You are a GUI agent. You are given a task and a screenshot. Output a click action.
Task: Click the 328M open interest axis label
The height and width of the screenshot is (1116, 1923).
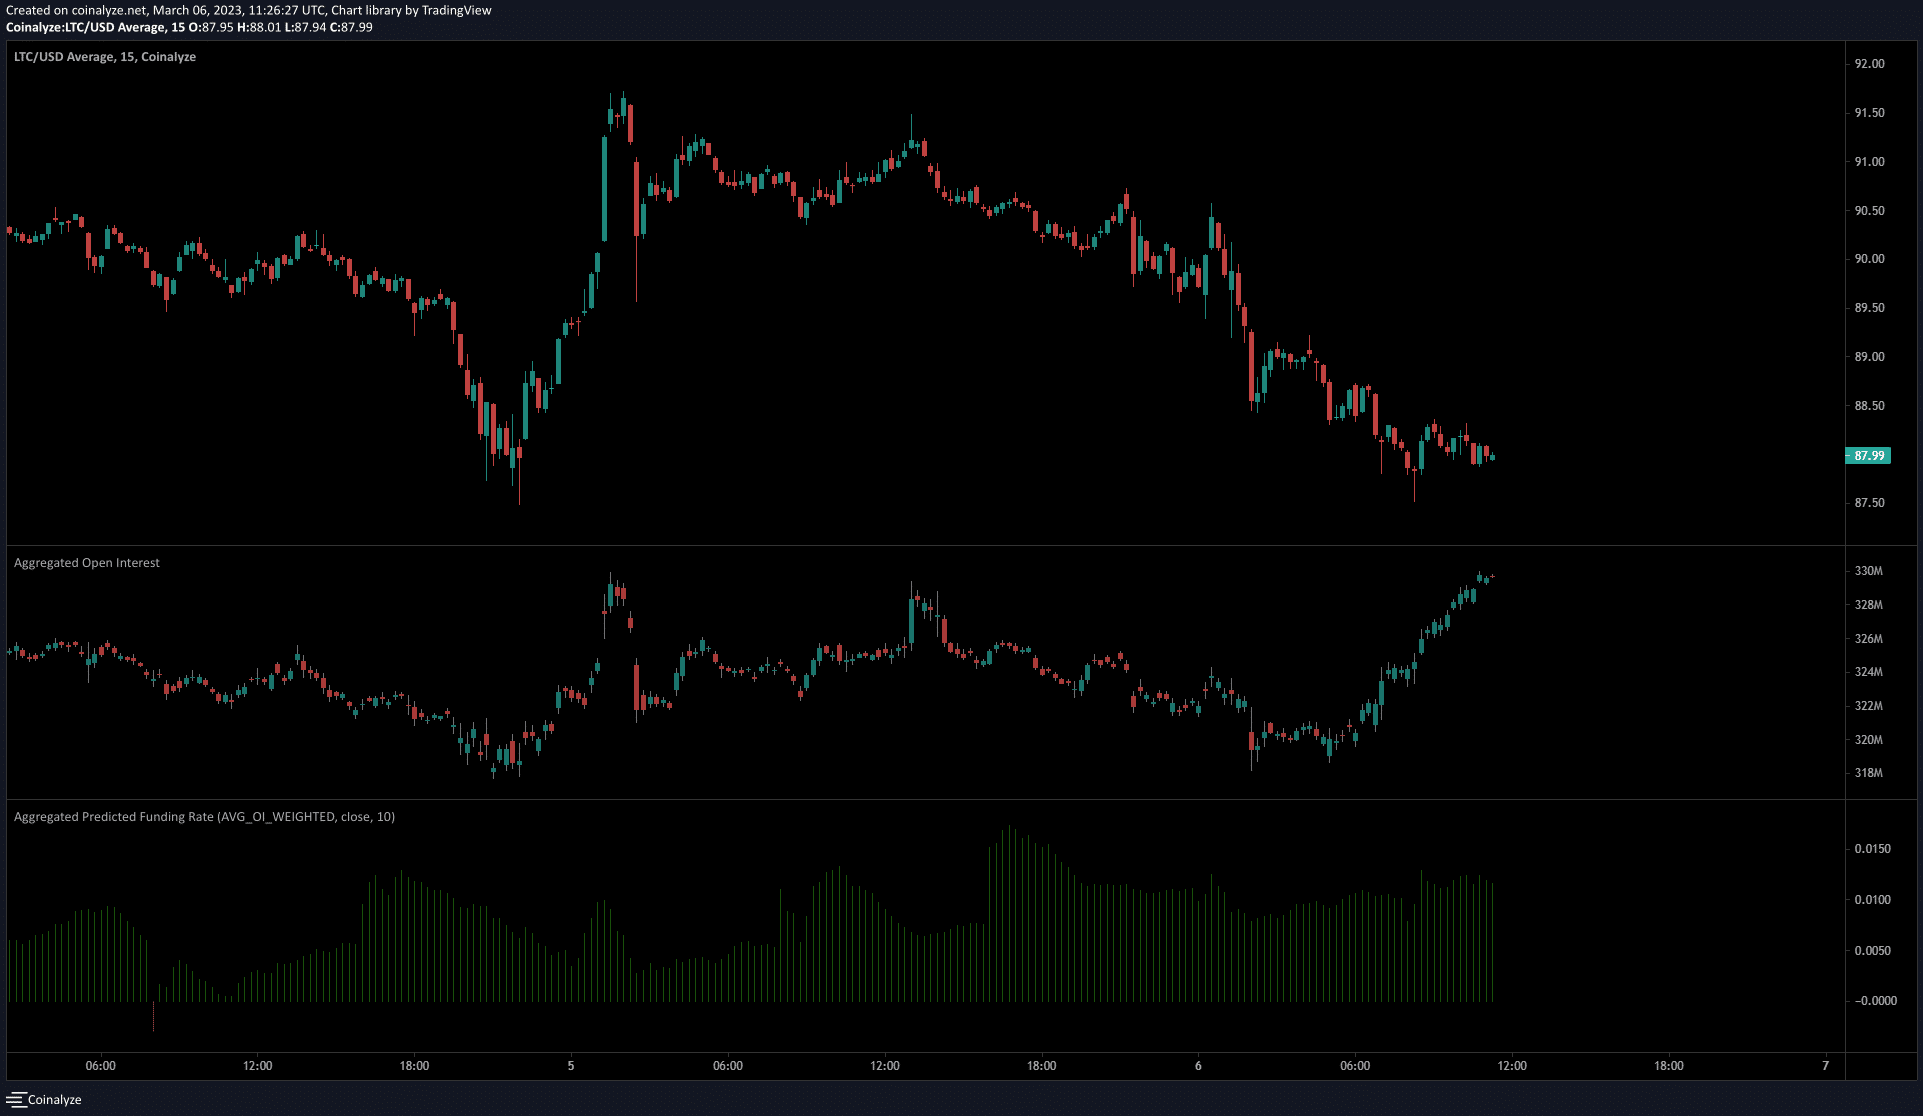[1868, 605]
